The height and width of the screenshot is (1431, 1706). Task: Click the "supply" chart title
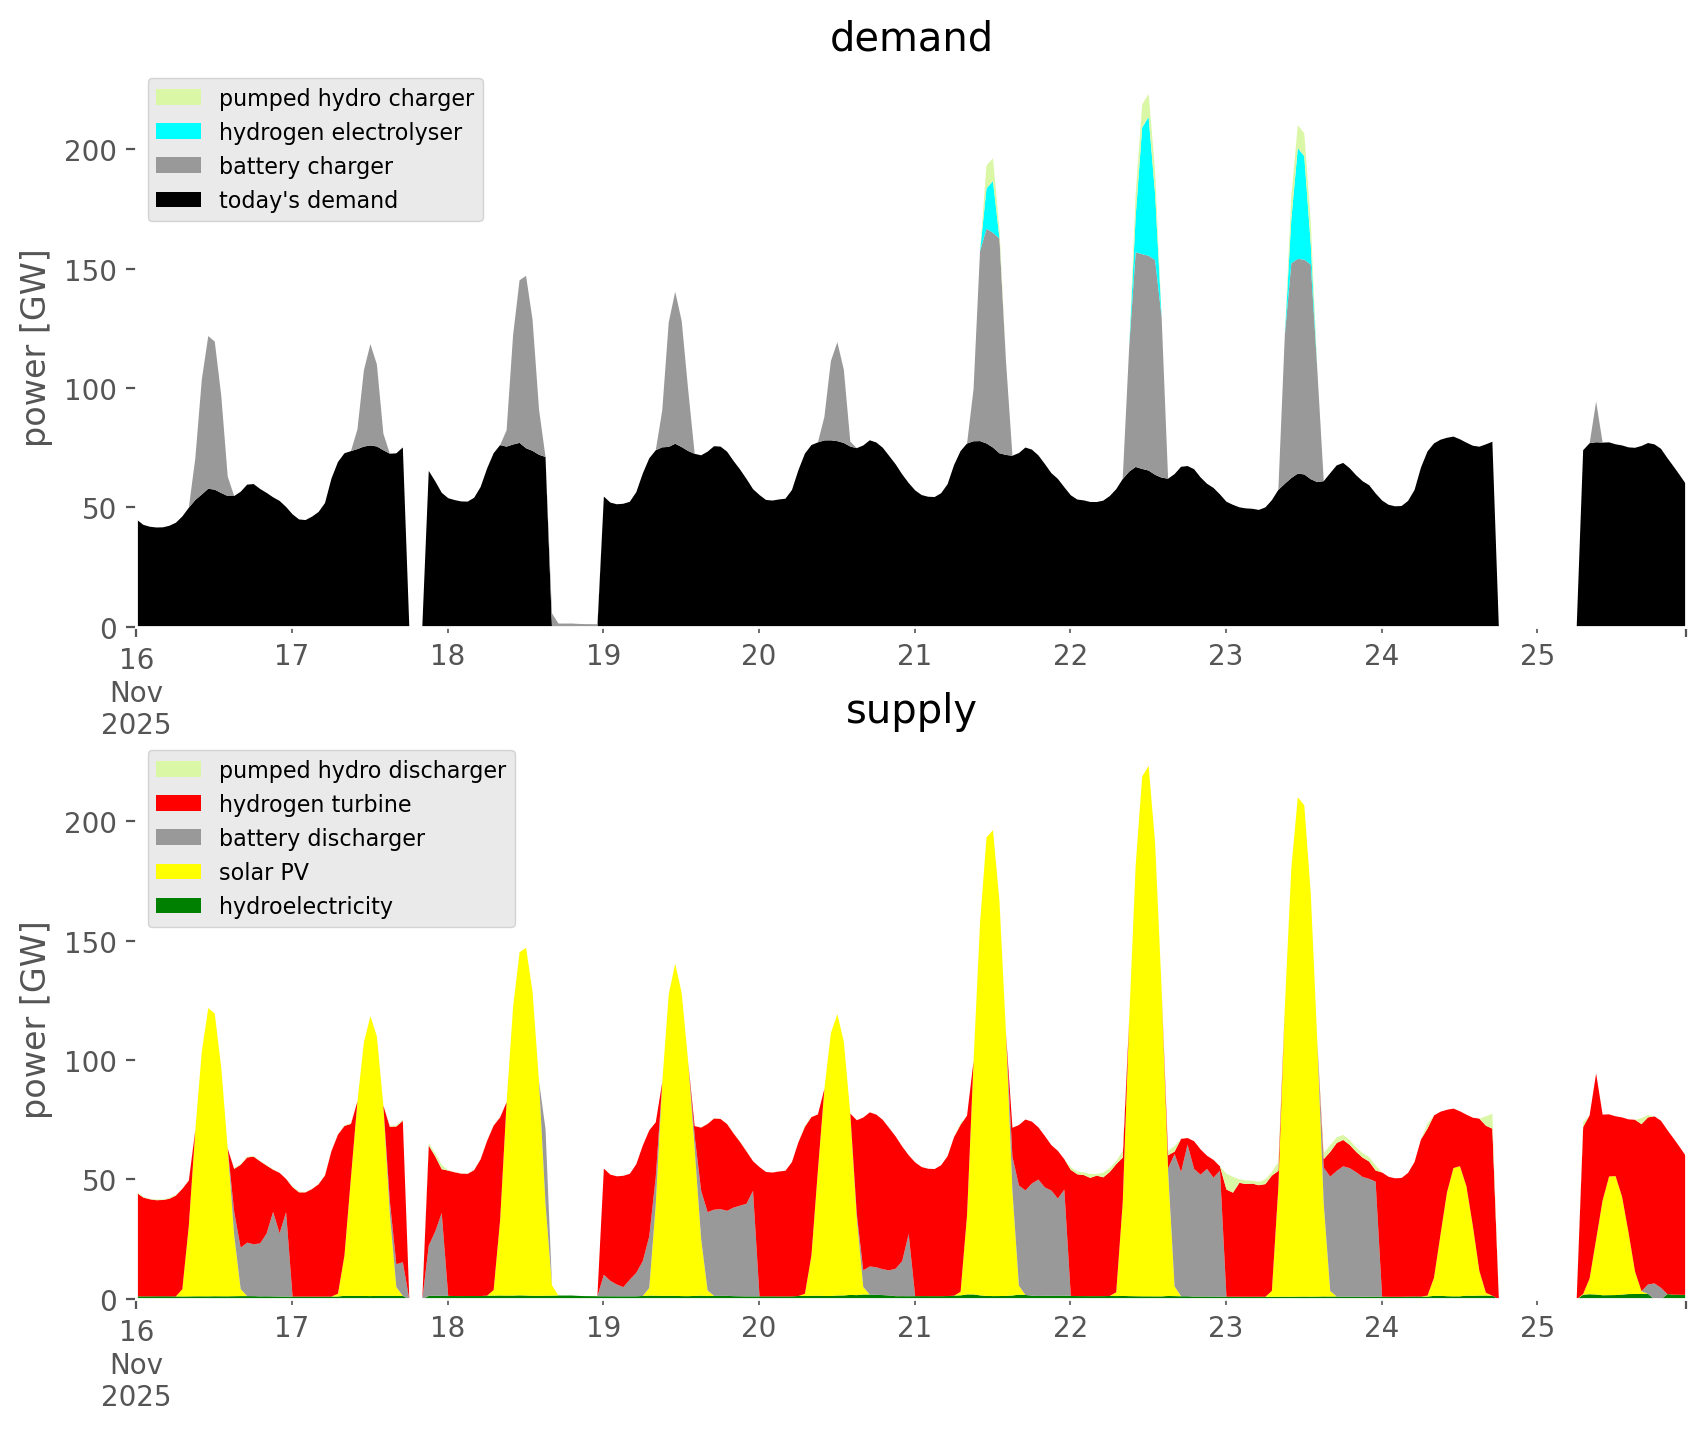[x=910, y=710]
